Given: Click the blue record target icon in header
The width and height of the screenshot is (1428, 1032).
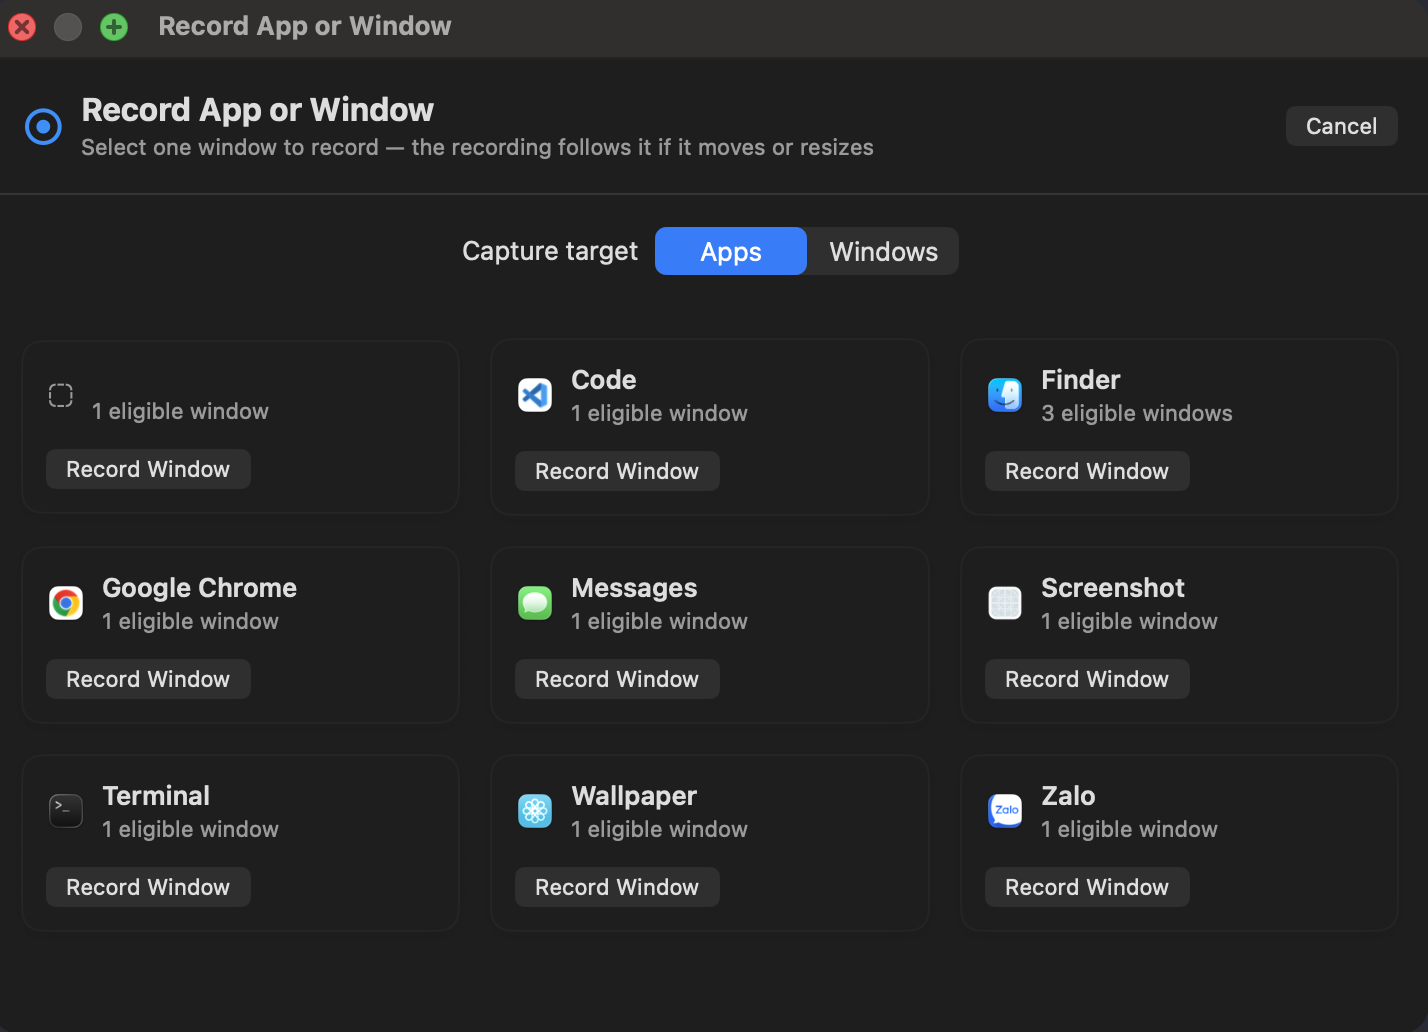Looking at the screenshot, I should click(x=43, y=126).
